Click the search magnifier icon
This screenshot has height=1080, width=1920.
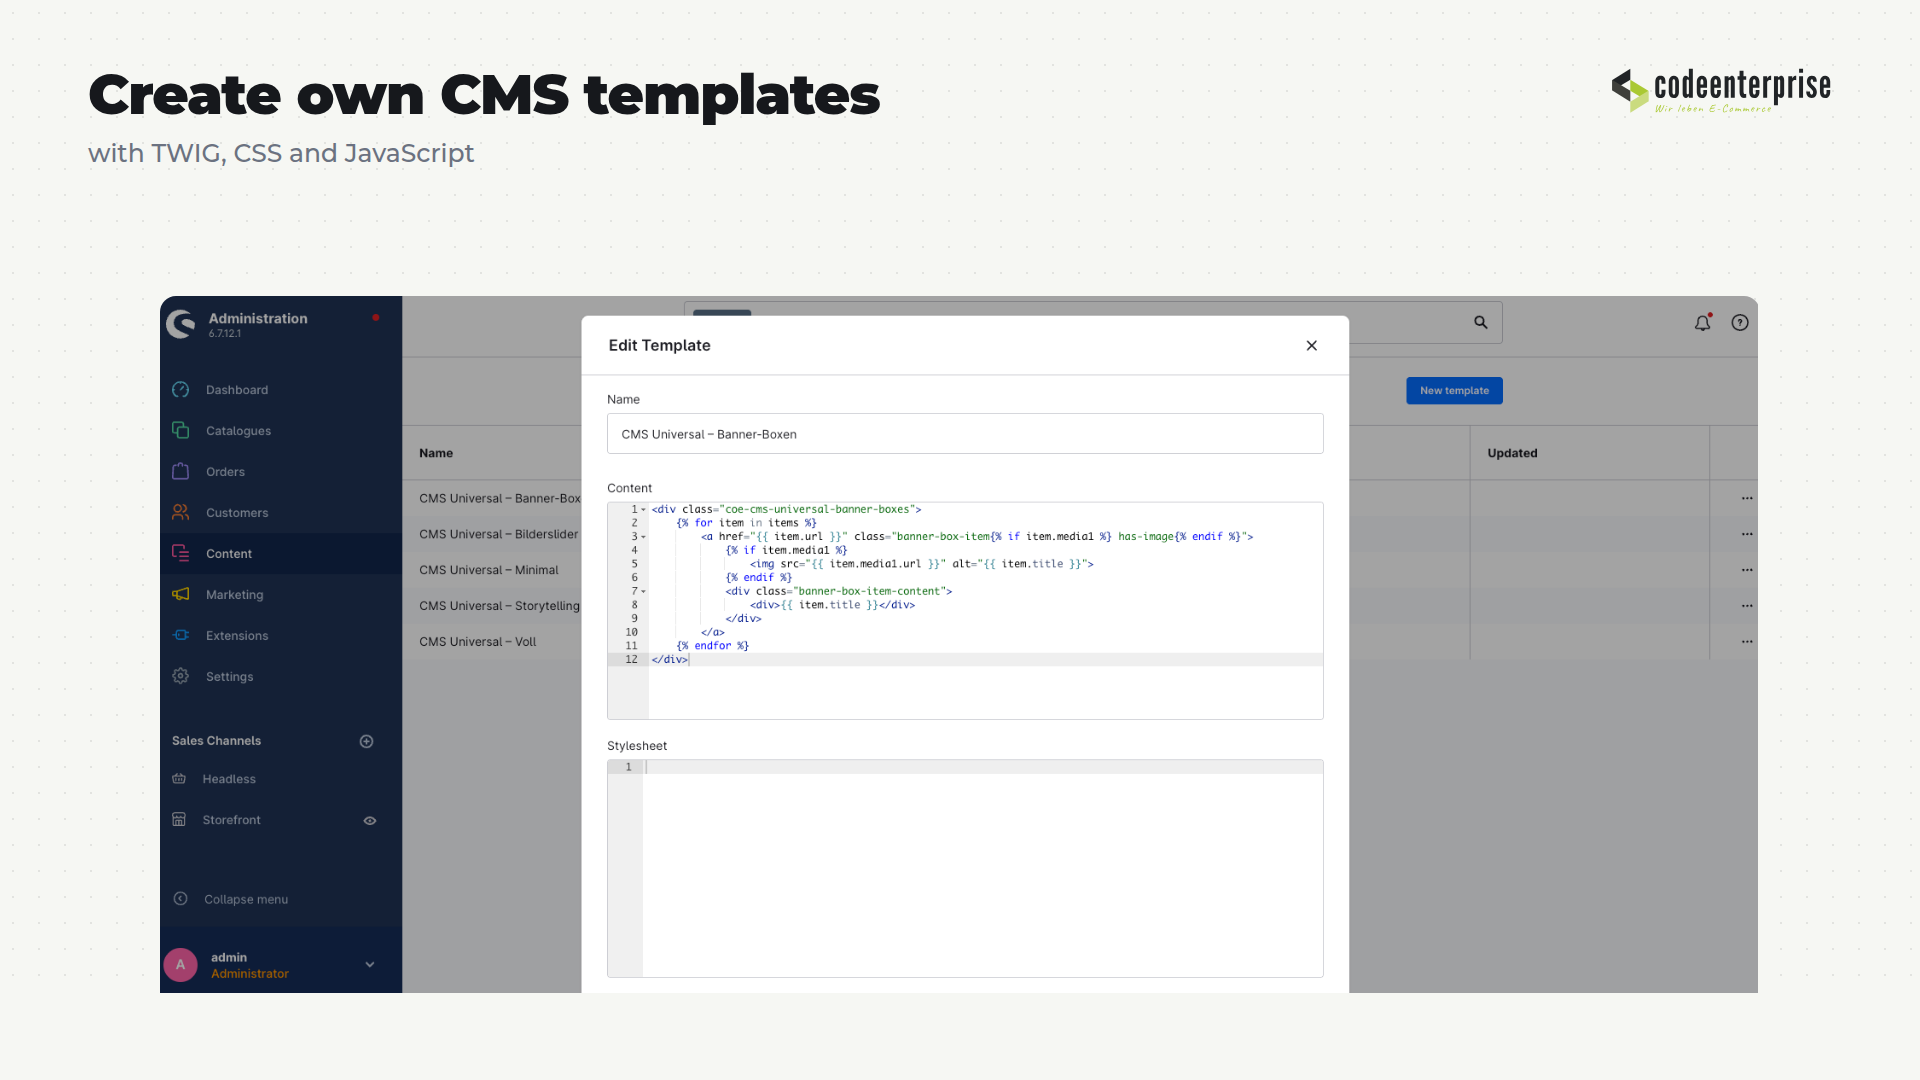point(1481,323)
